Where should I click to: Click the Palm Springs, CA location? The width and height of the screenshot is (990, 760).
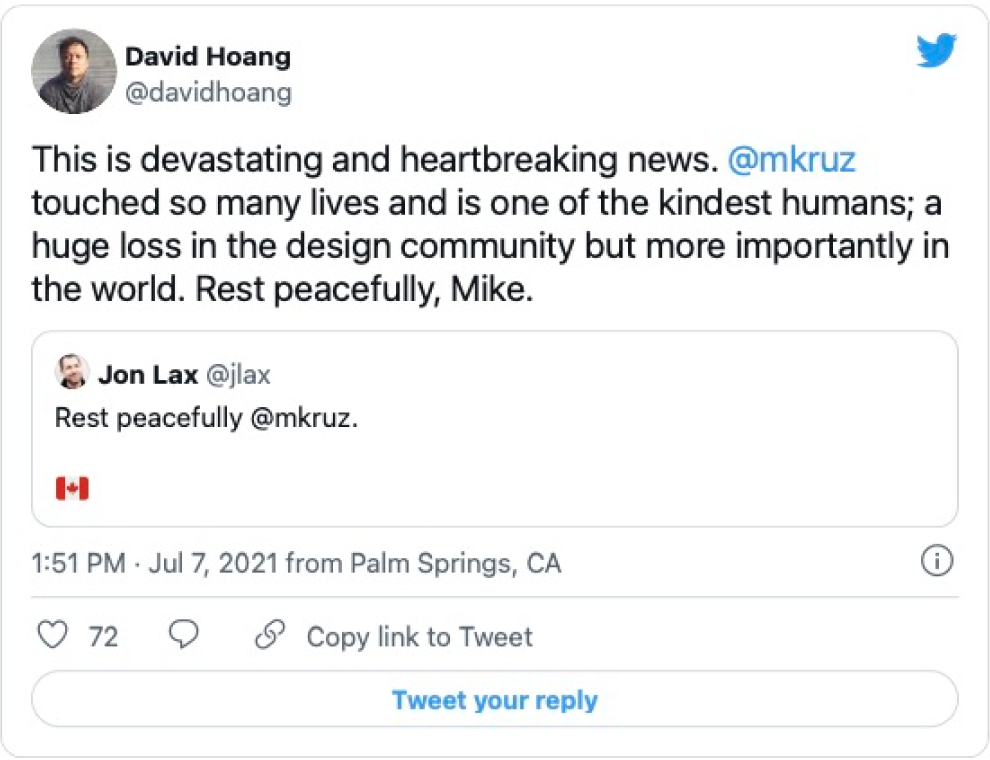(x=455, y=564)
